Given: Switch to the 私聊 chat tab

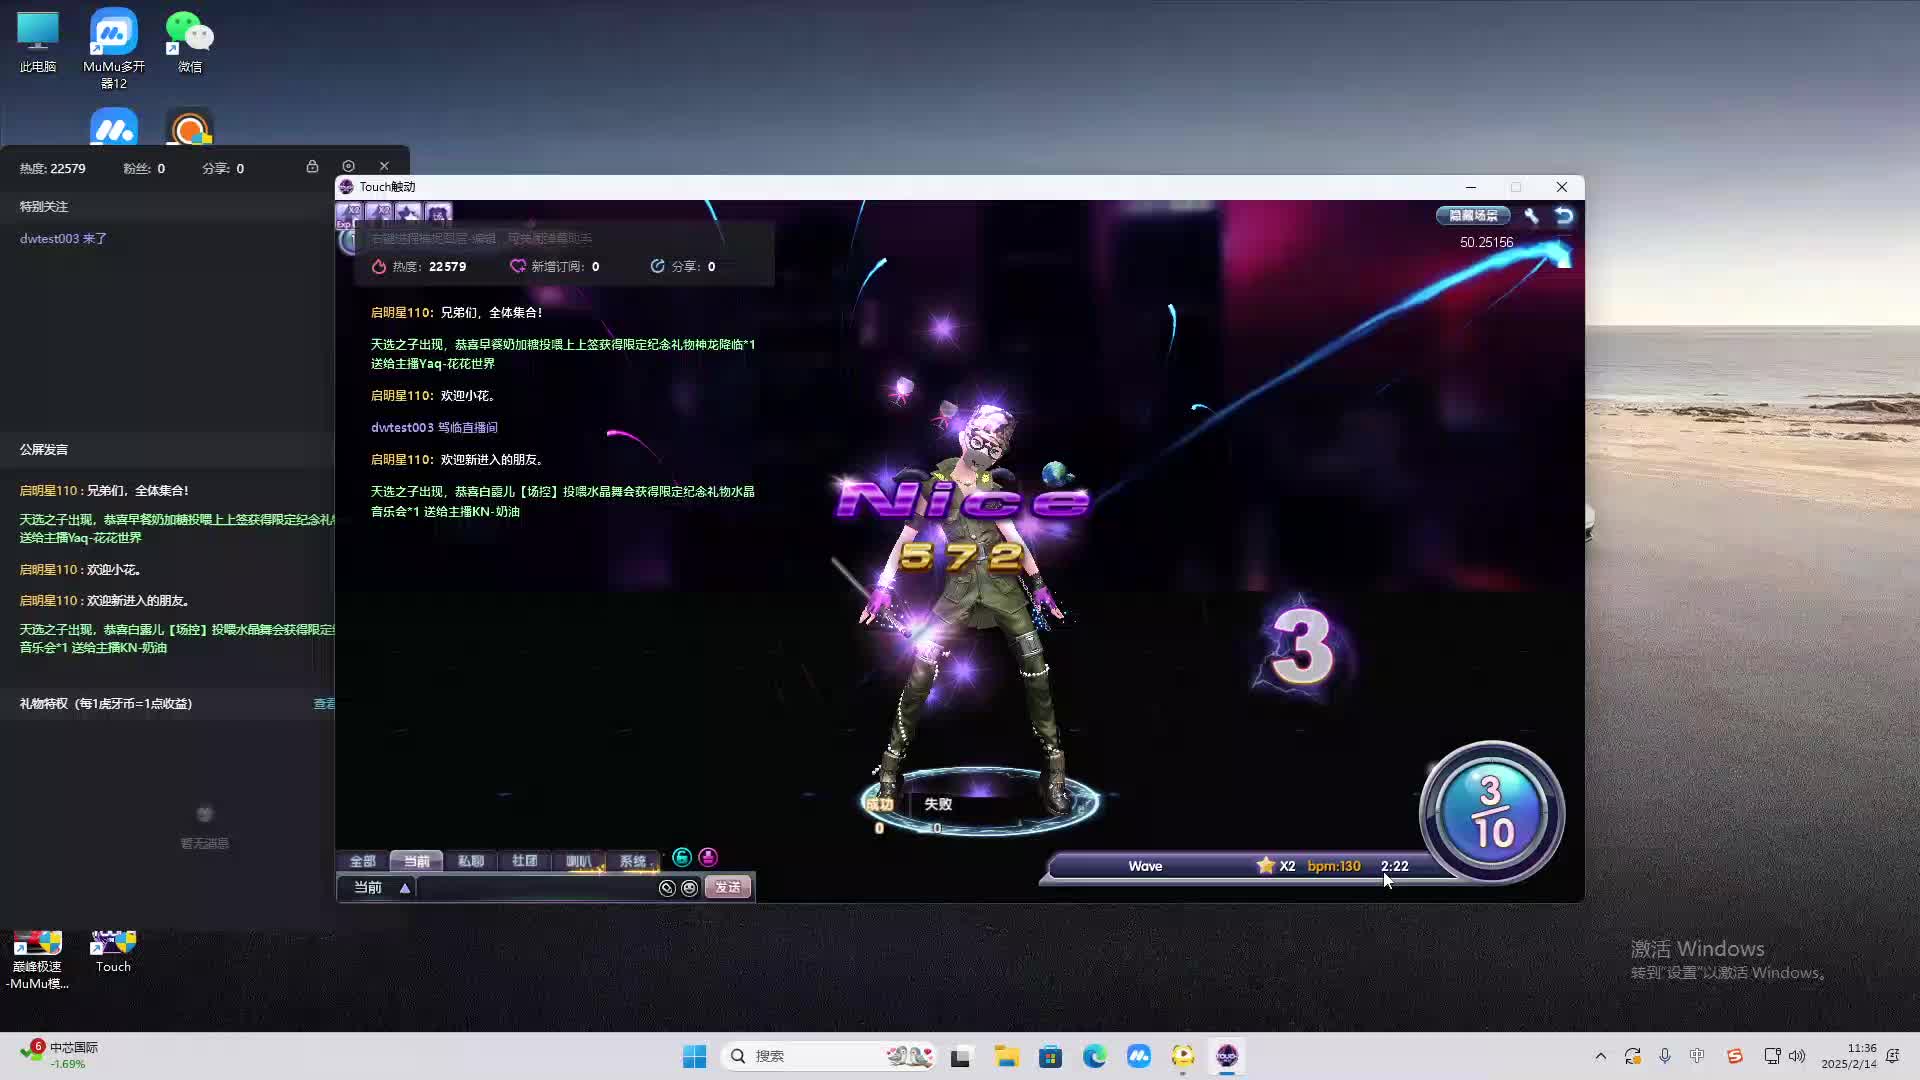Looking at the screenshot, I should (471, 861).
